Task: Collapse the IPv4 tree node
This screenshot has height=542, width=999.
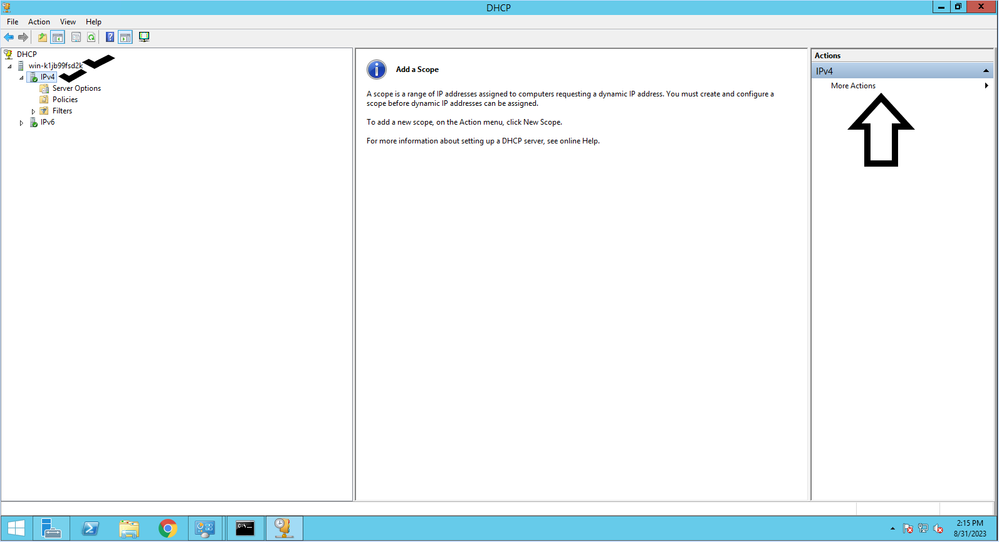Action: pyautogui.click(x=21, y=77)
